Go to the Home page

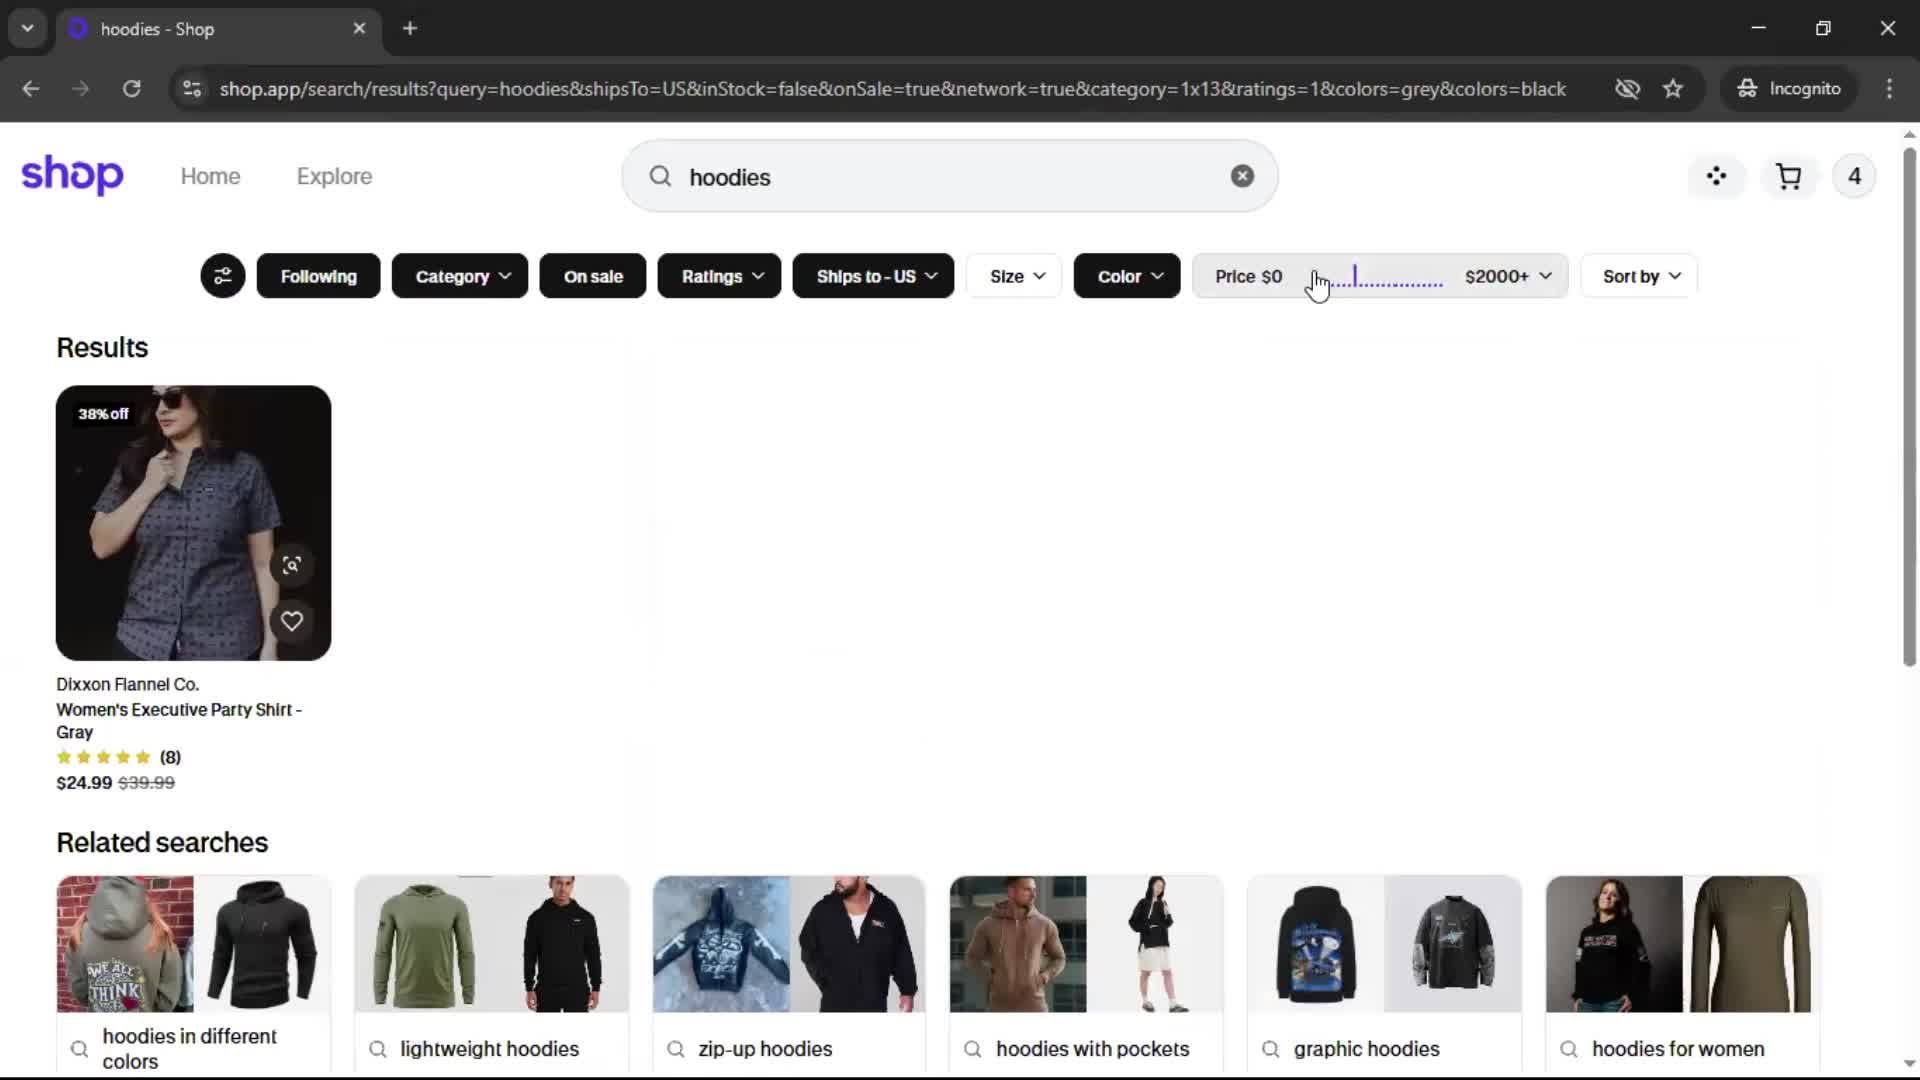[210, 176]
